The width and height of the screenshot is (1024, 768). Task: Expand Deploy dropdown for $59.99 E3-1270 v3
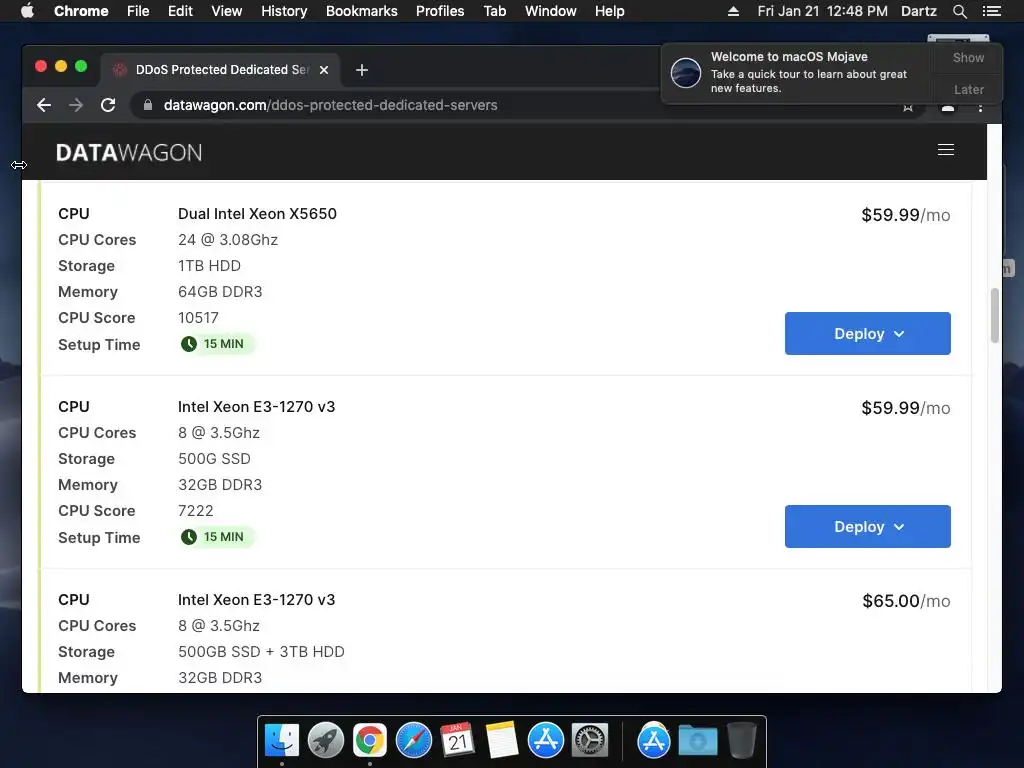coord(867,526)
